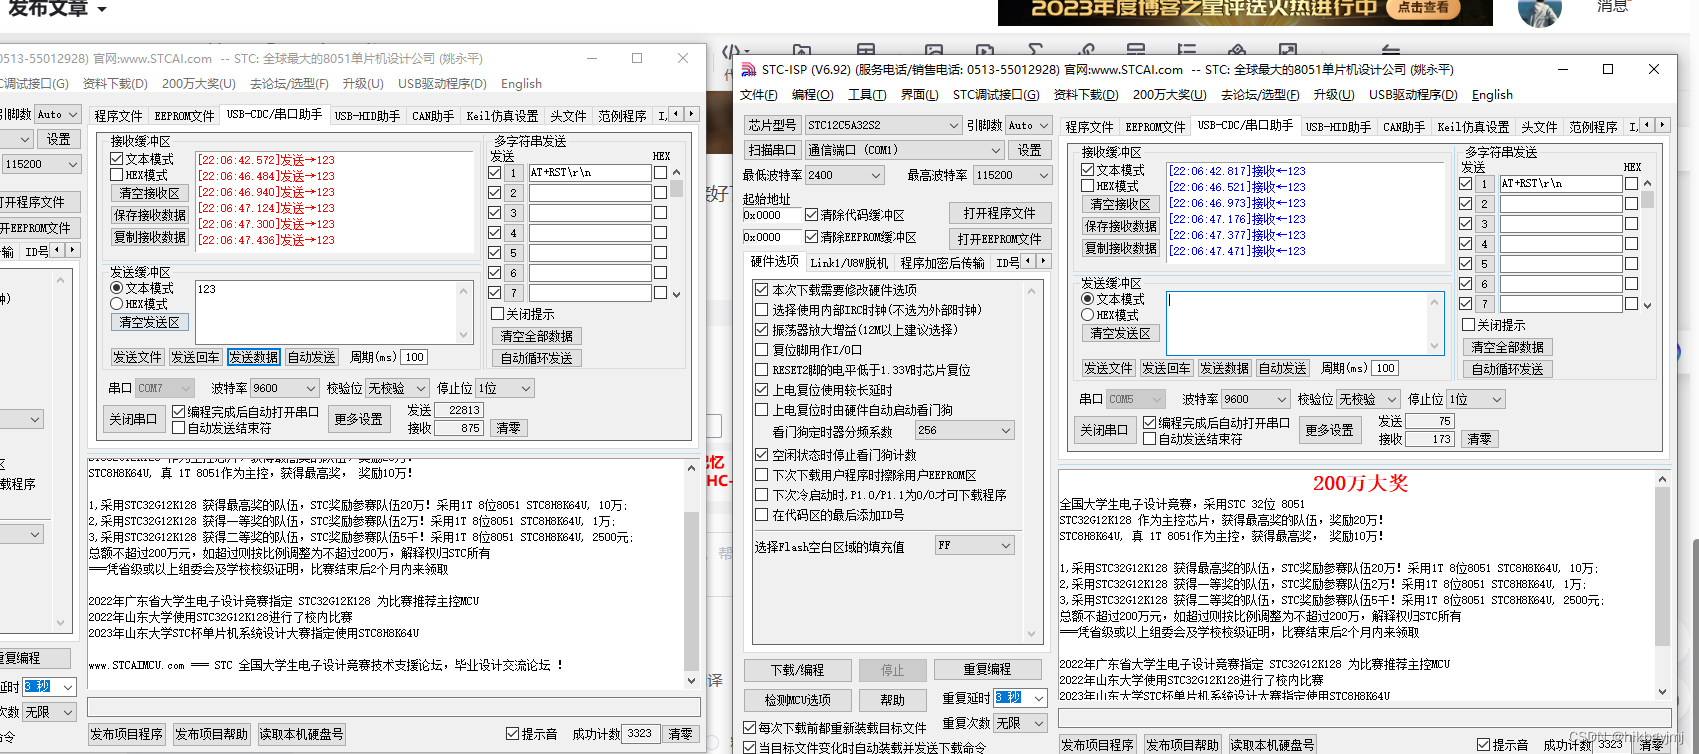Viewport: 1699px width, 754px height.
Task: Toggle 文本模式 checkbox in right window receive buffer
Action: 1087,170
